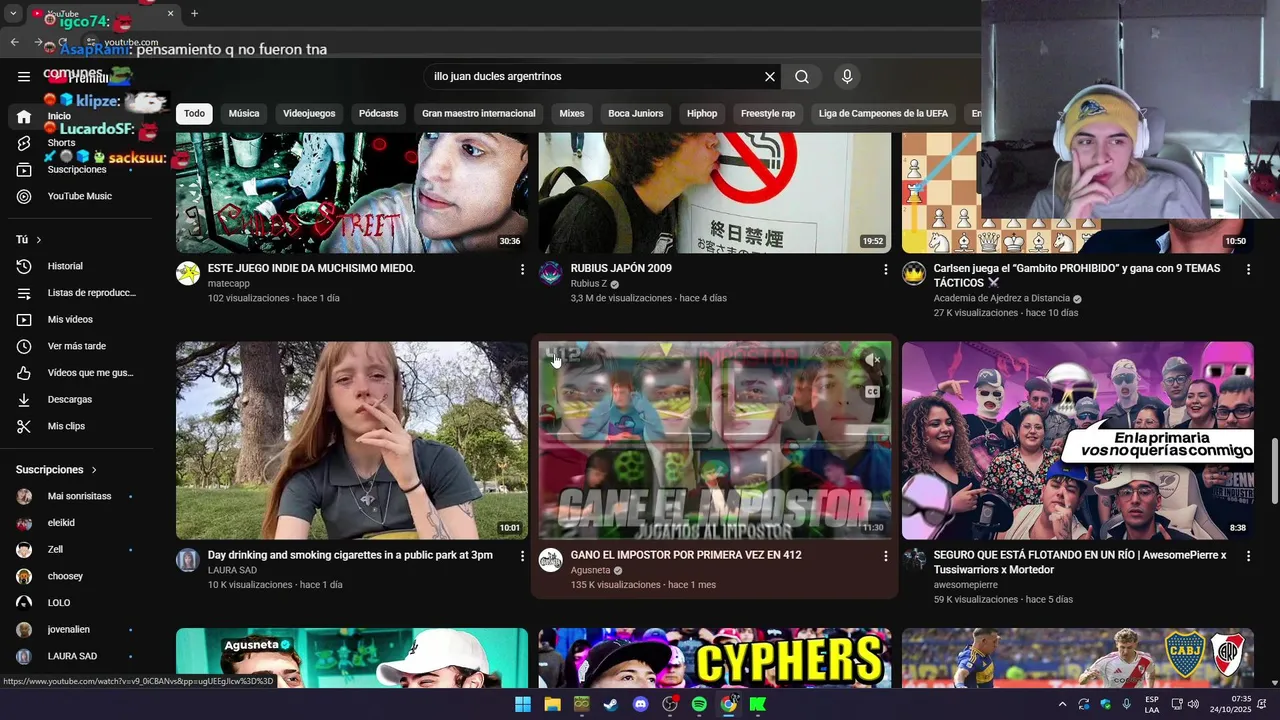Toggle subtitles CC on the video preview
The height and width of the screenshot is (720, 1280).
(x=872, y=392)
